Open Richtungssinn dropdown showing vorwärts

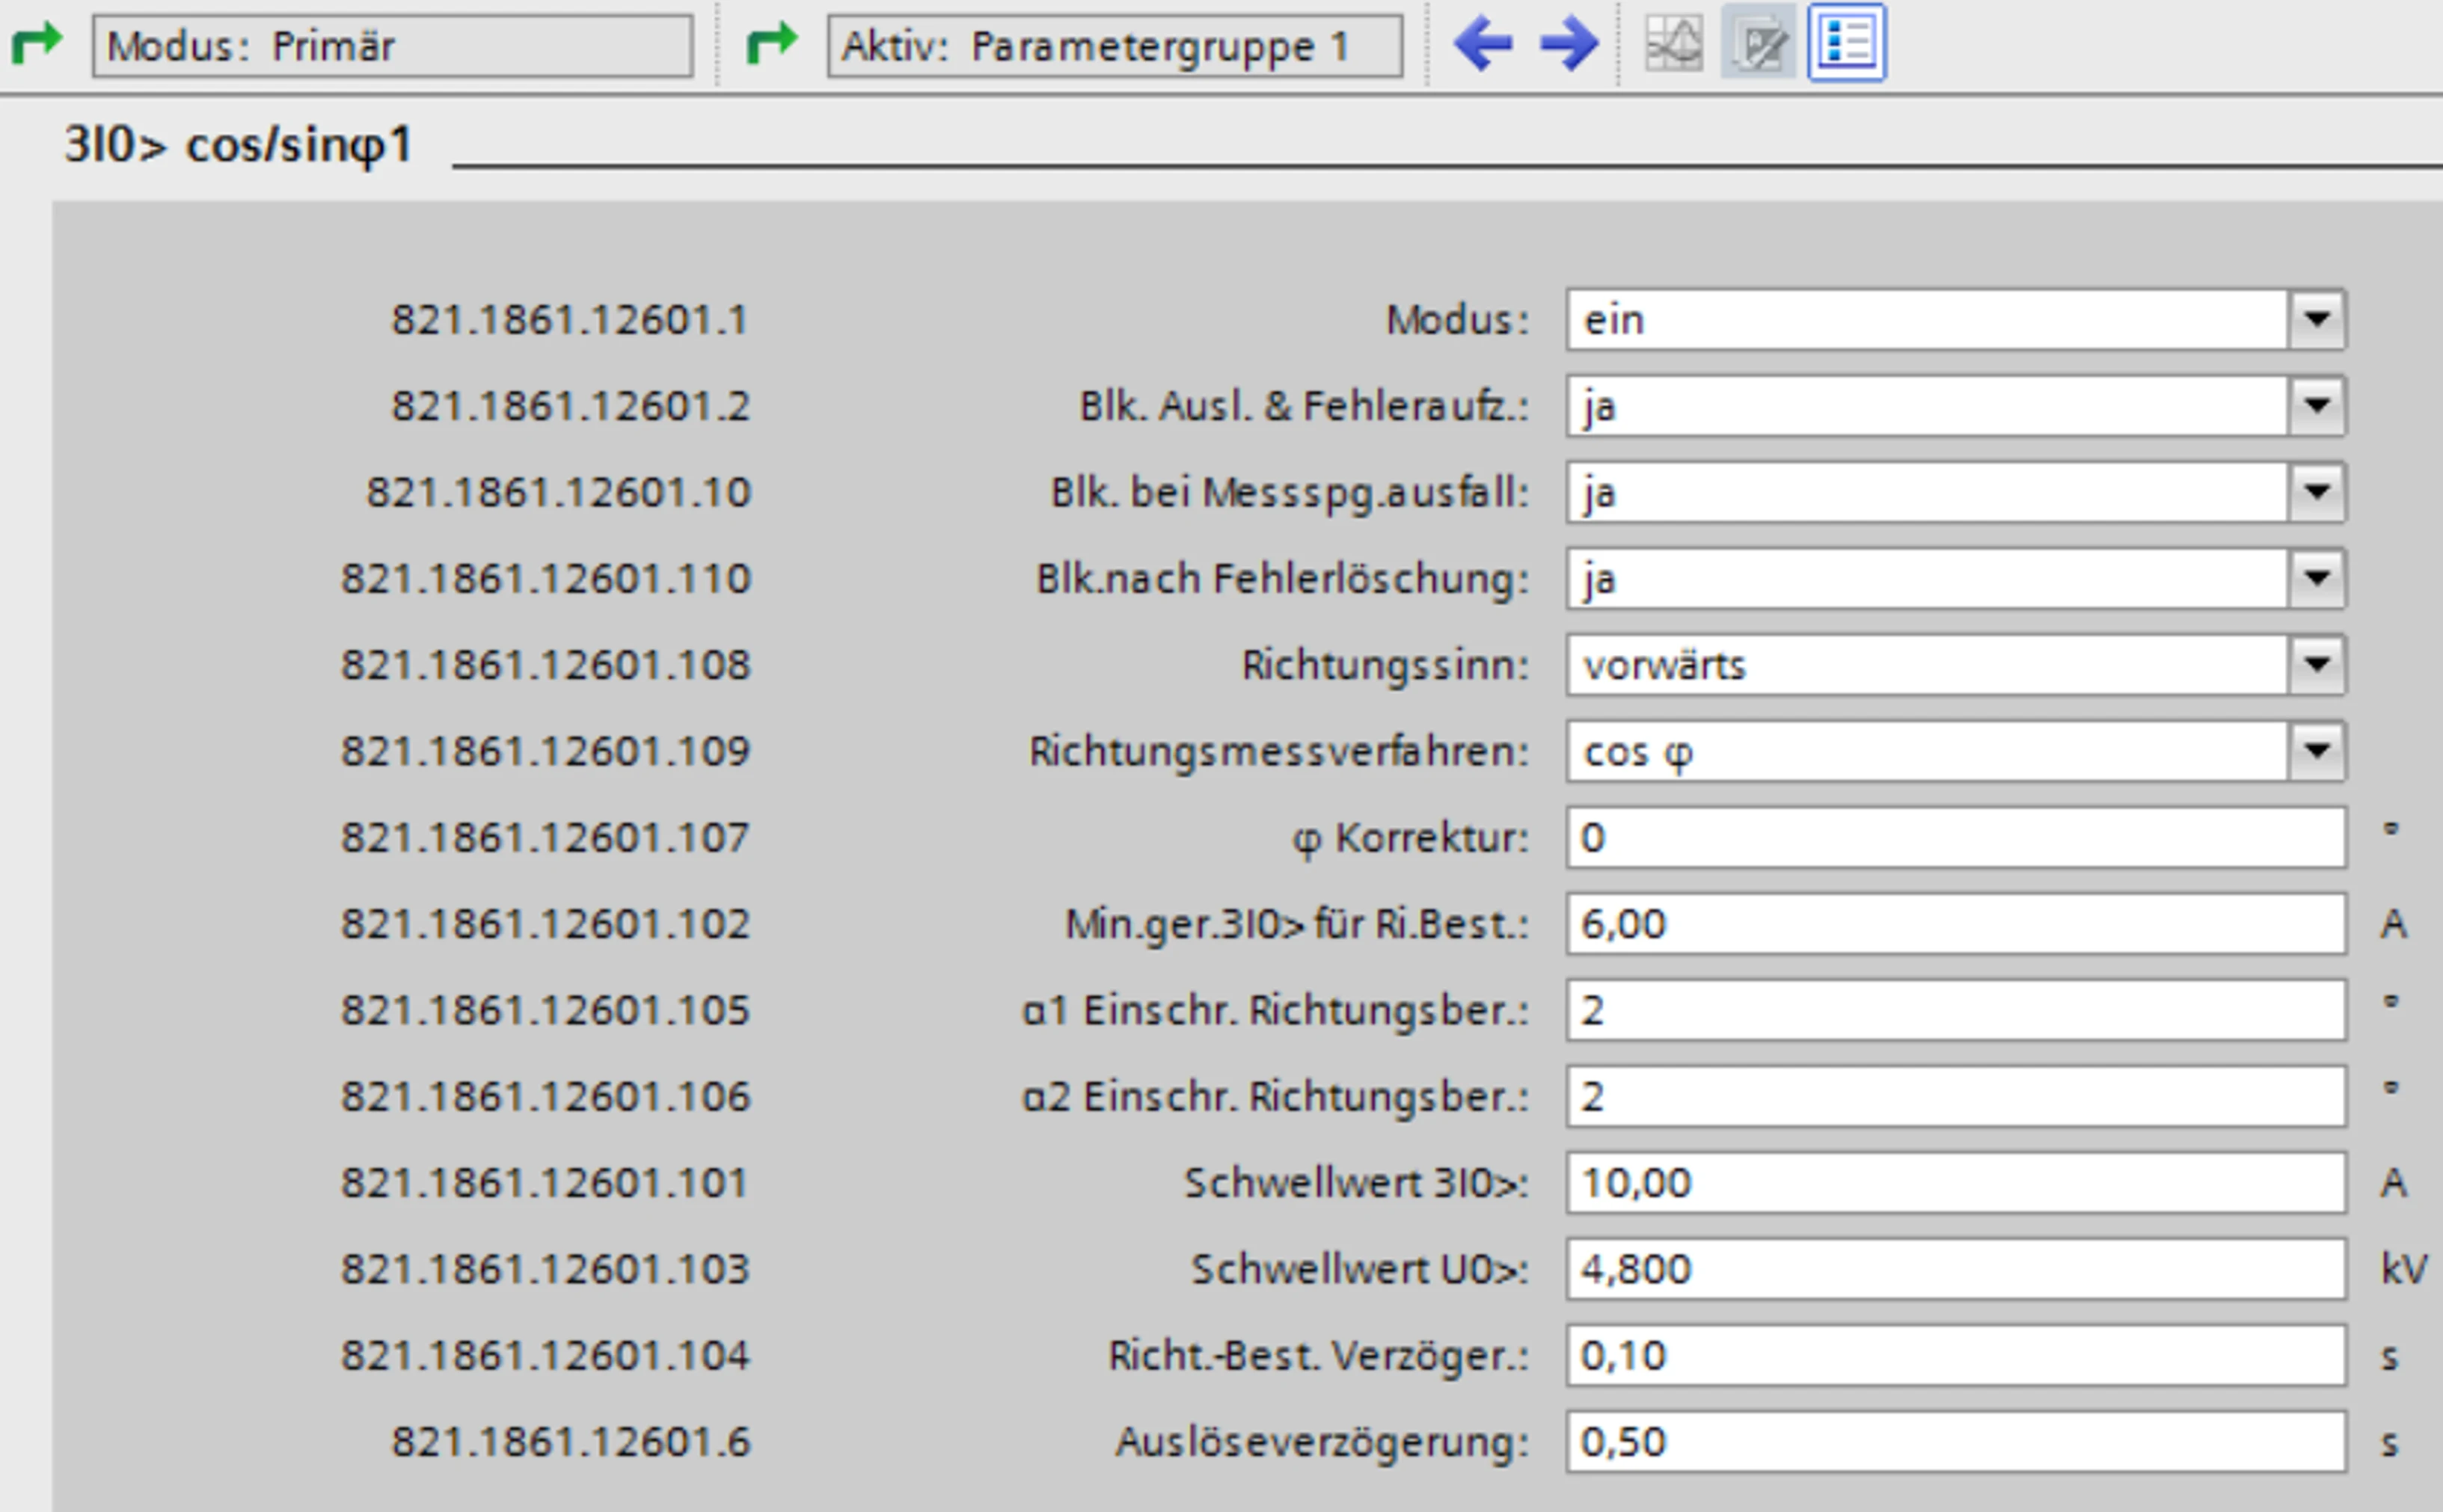(2316, 665)
